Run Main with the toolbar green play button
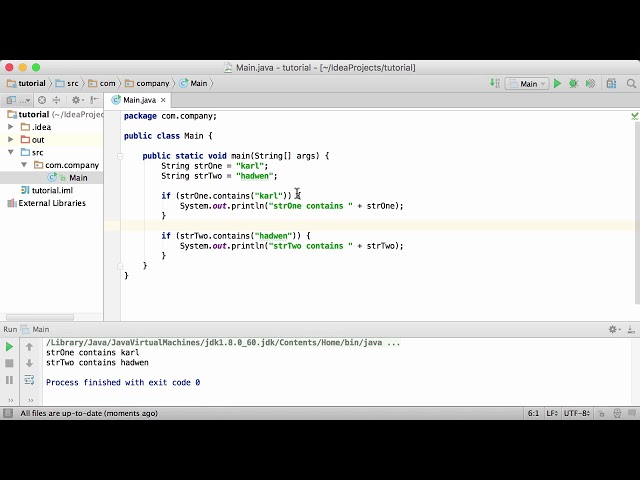This screenshot has width=640, height=480. [557, 84]
